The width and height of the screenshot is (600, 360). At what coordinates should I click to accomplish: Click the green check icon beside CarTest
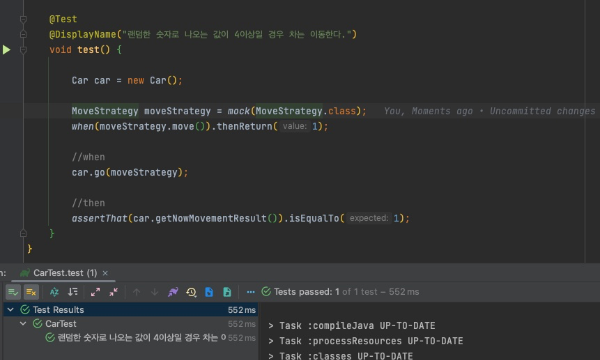pyautogui.click(x=38, y=324)
